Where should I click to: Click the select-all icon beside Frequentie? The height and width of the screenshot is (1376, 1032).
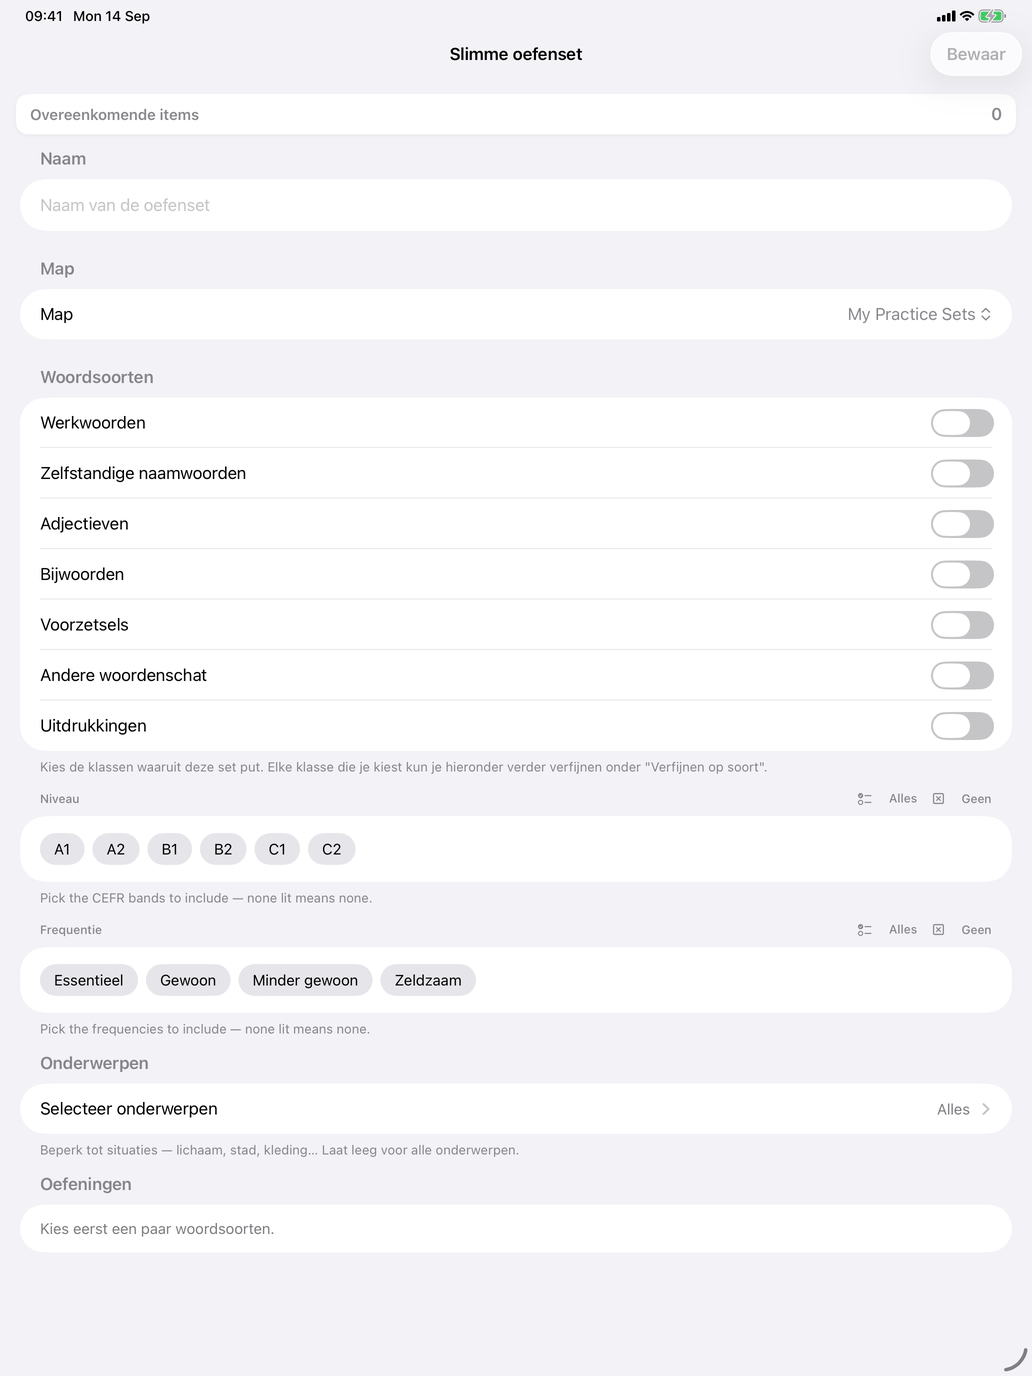[865, 930]
